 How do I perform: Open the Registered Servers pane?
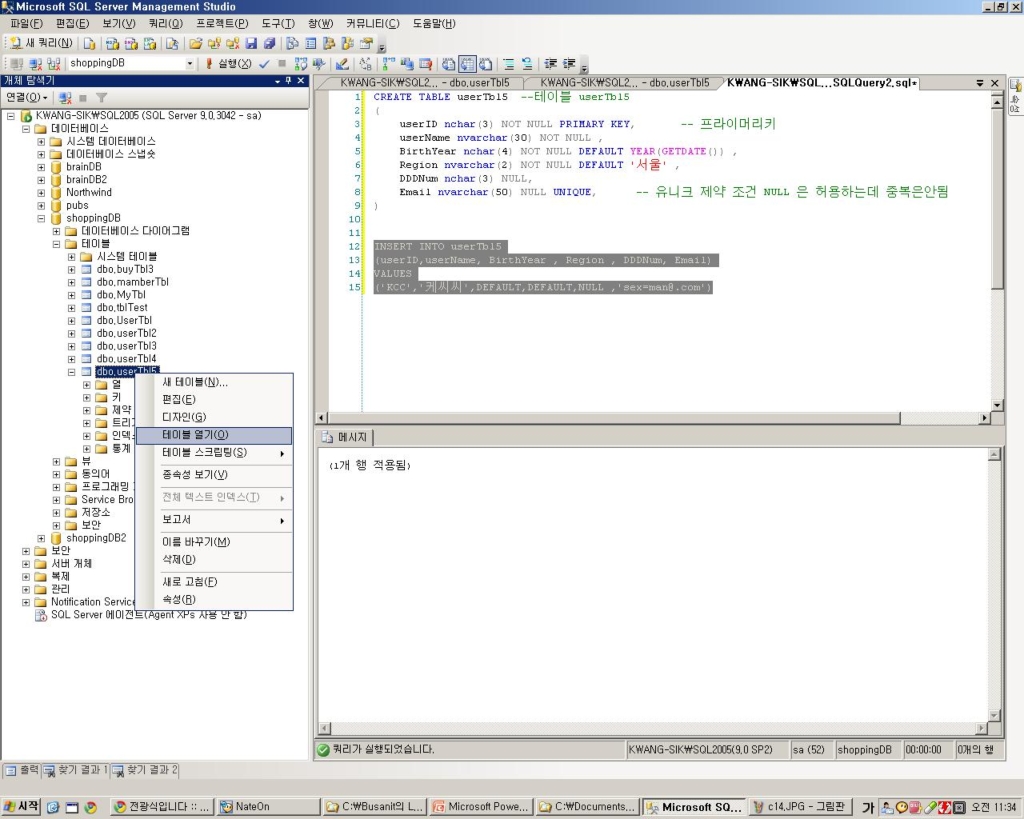[x=293, y=44]
